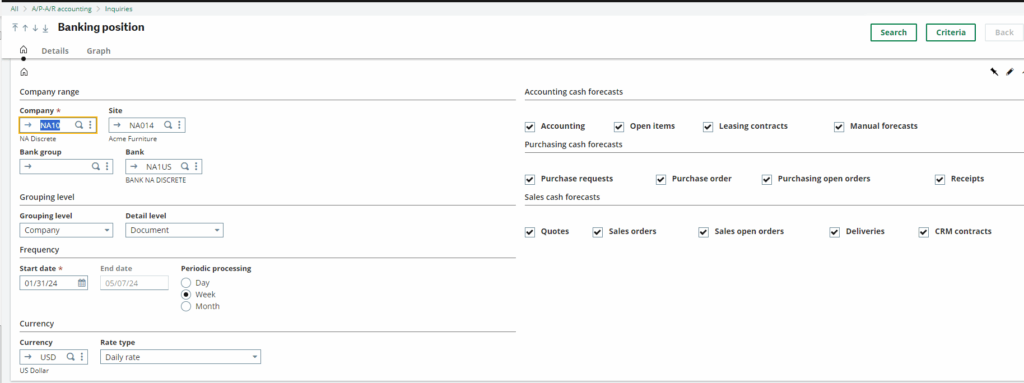This screenshot has width=1024, height=383.
Task: Open Bank field lookup magnifier
Action: (184, 167)
